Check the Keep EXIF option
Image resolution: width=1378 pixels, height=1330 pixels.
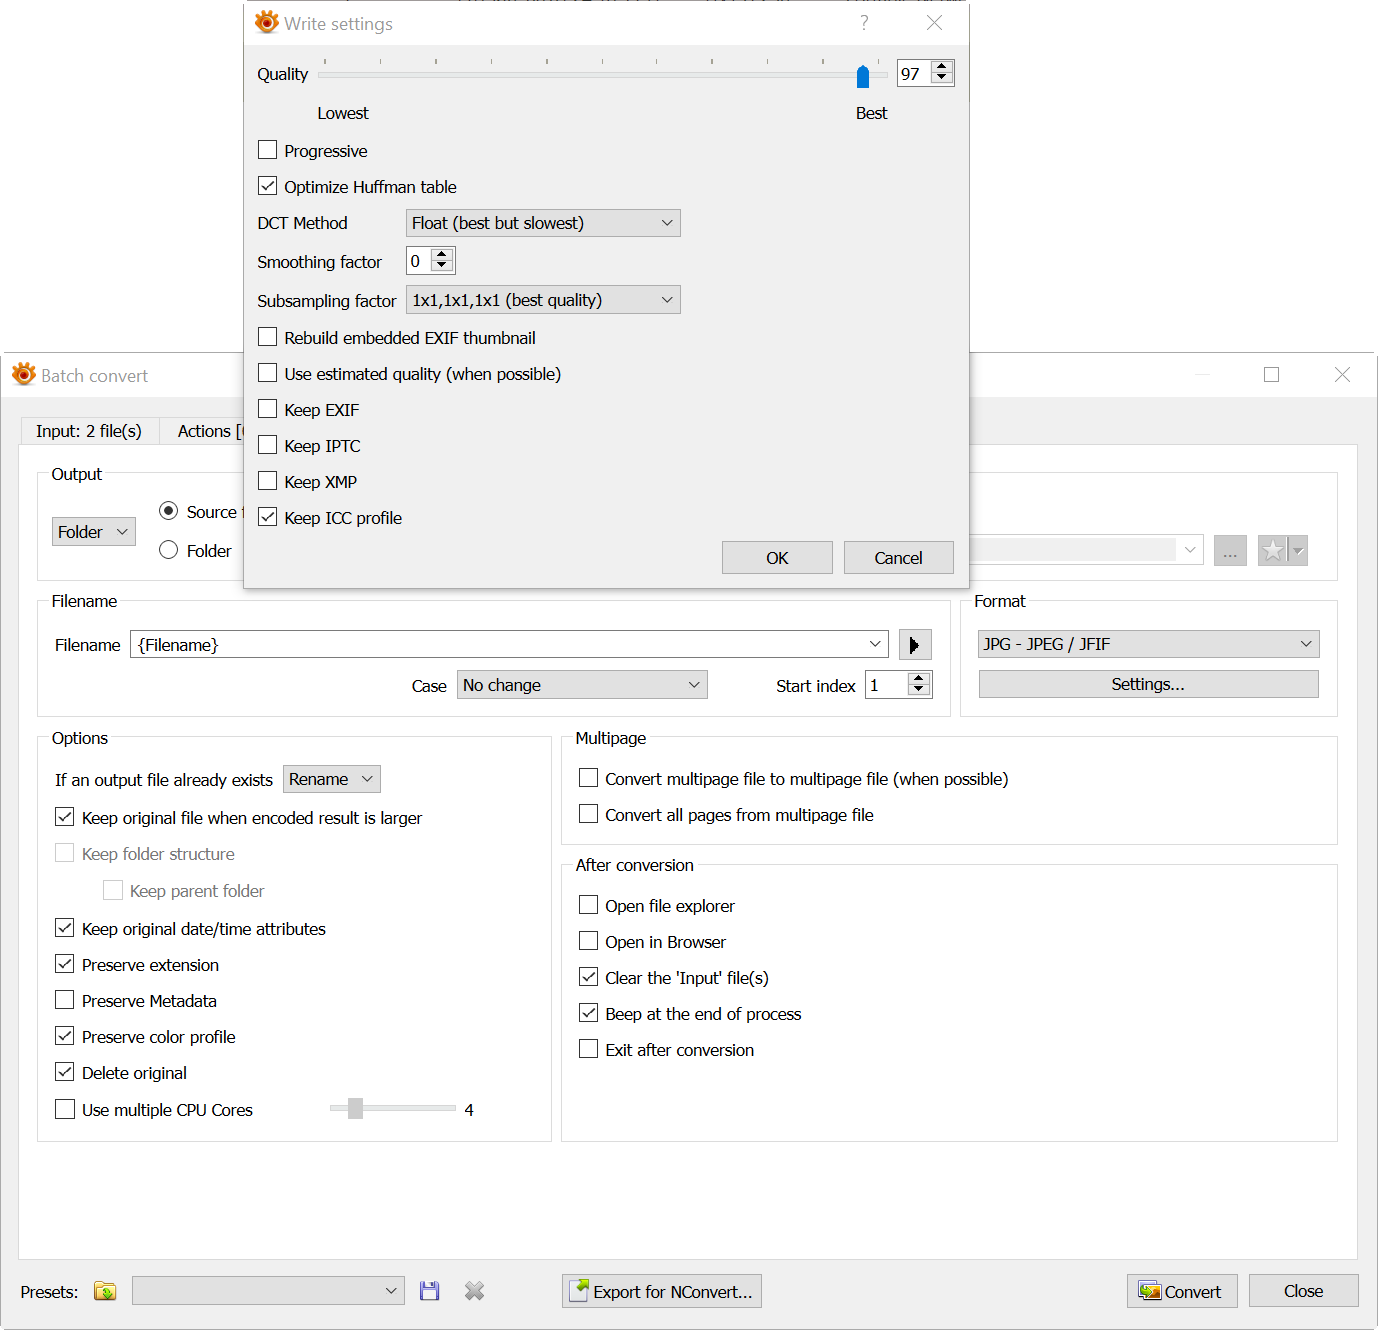pyautogui.click(x=268, y=409)
